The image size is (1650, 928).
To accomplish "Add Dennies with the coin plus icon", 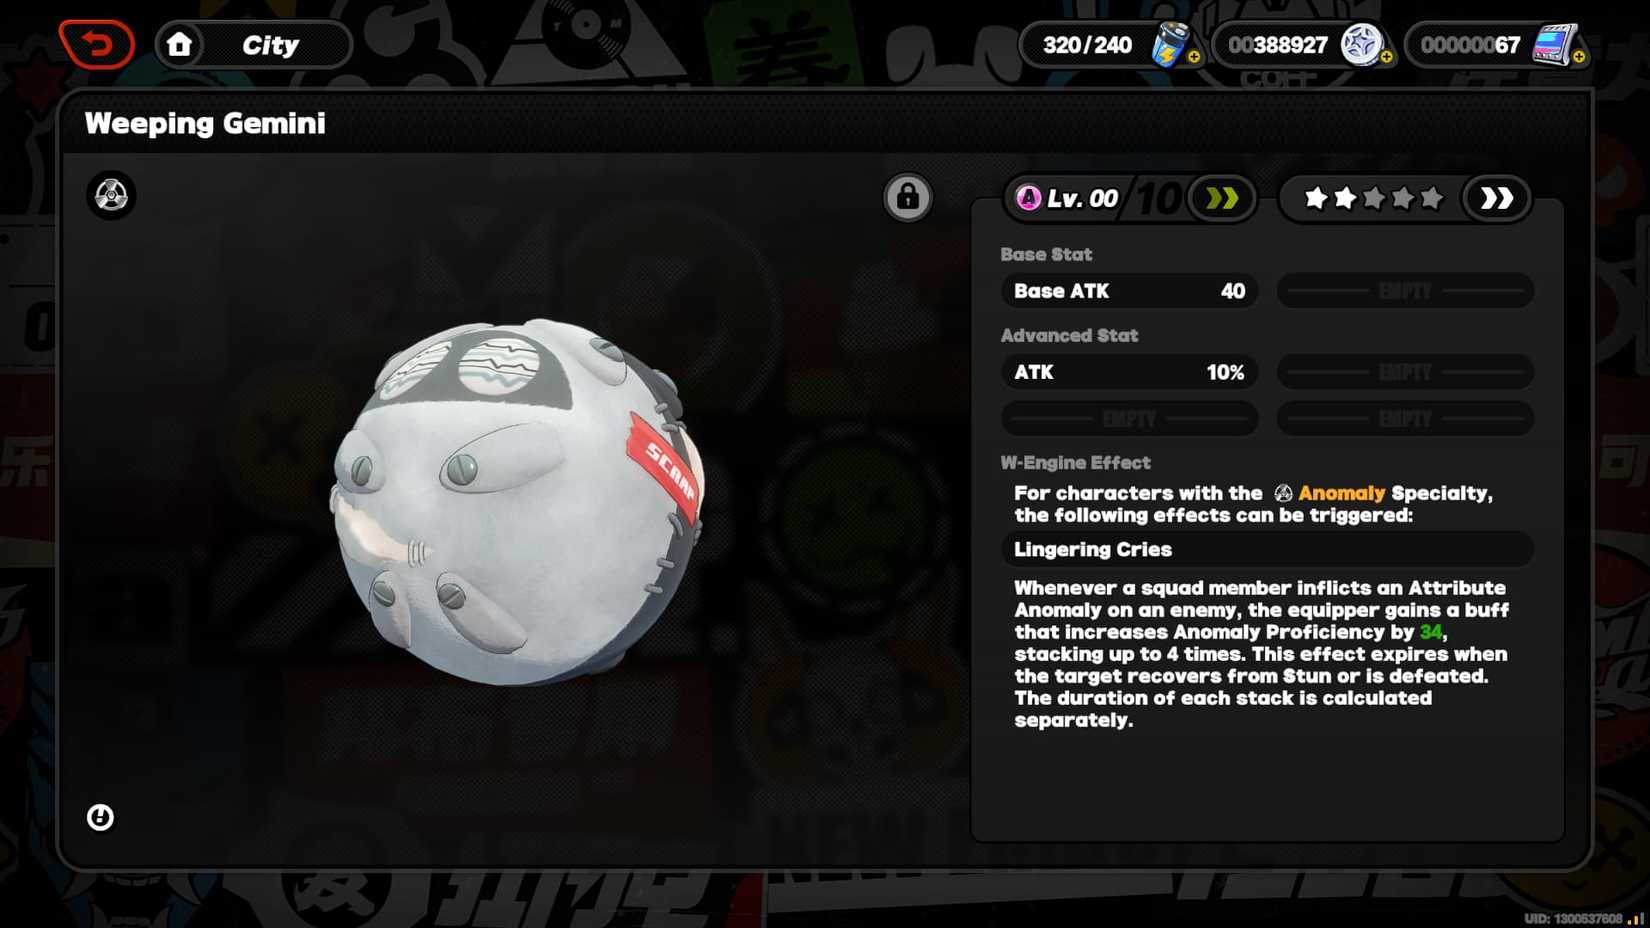I will coord(1386,58).
